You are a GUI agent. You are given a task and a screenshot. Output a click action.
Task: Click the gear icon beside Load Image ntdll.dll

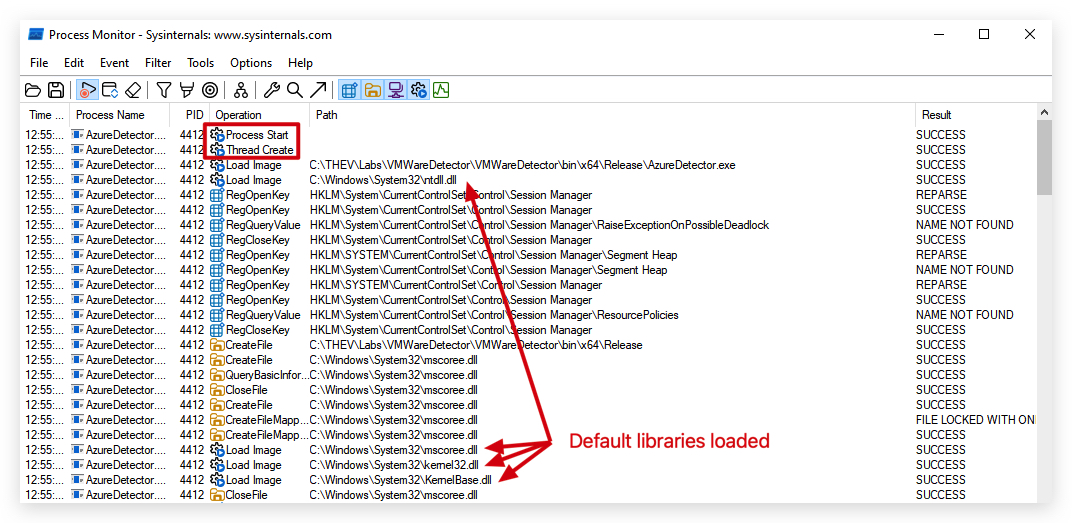click(x=217, y=180)
